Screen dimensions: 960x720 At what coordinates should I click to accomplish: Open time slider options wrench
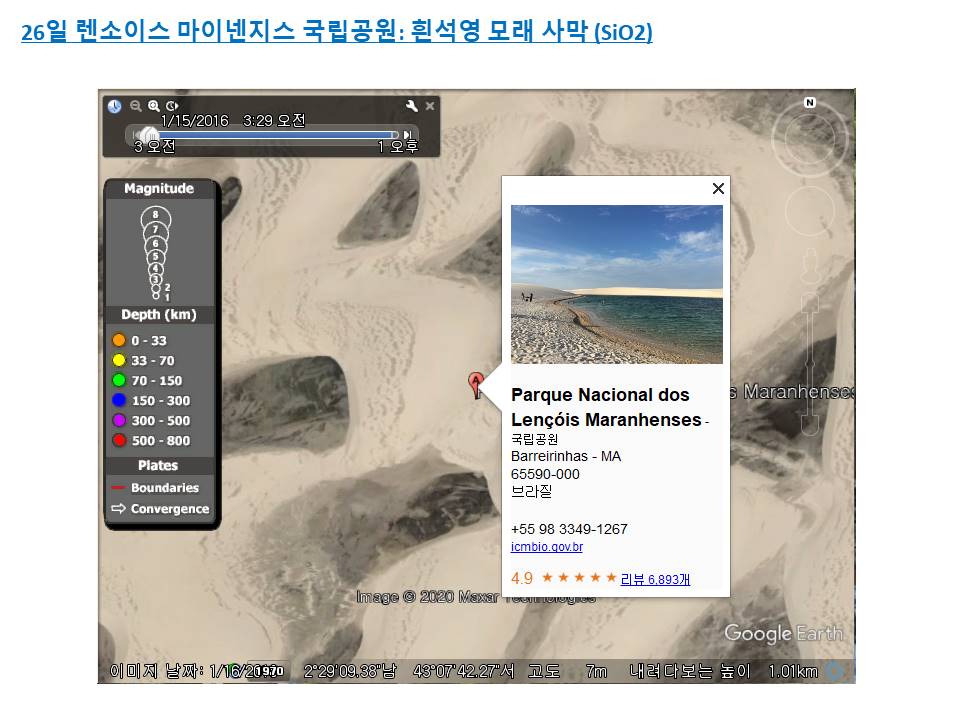tap(411, 106)
